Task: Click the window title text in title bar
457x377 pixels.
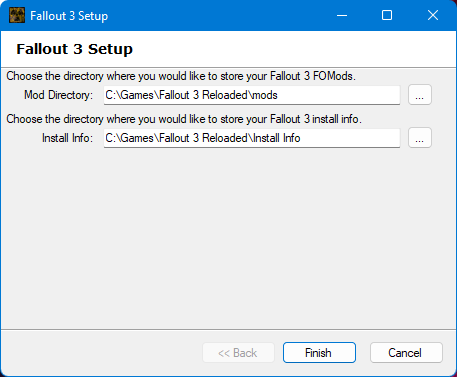Action: click(69, 16)
